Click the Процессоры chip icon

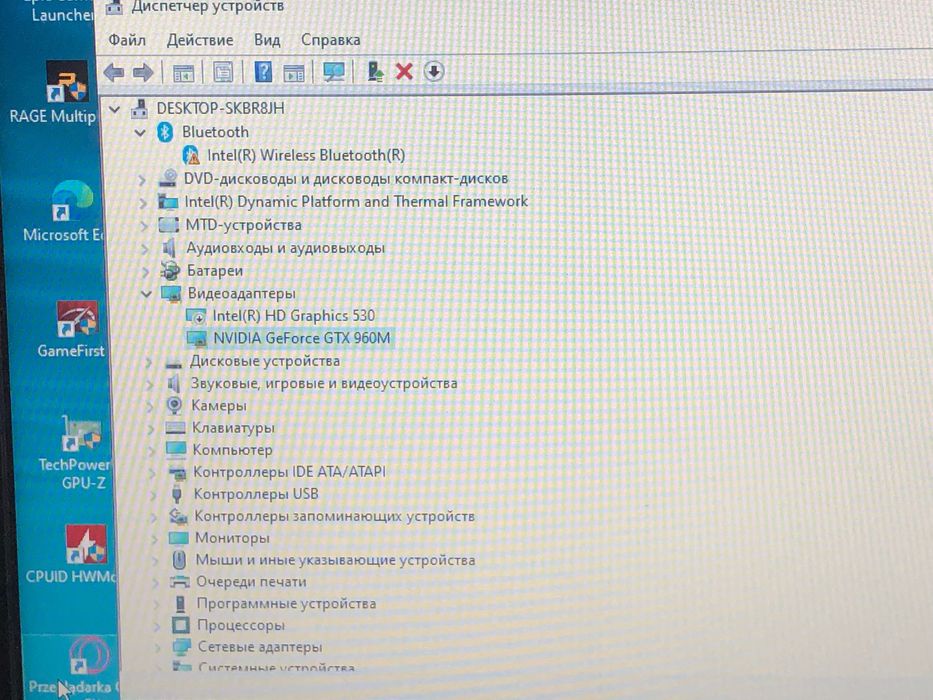(x=180, y=625)
